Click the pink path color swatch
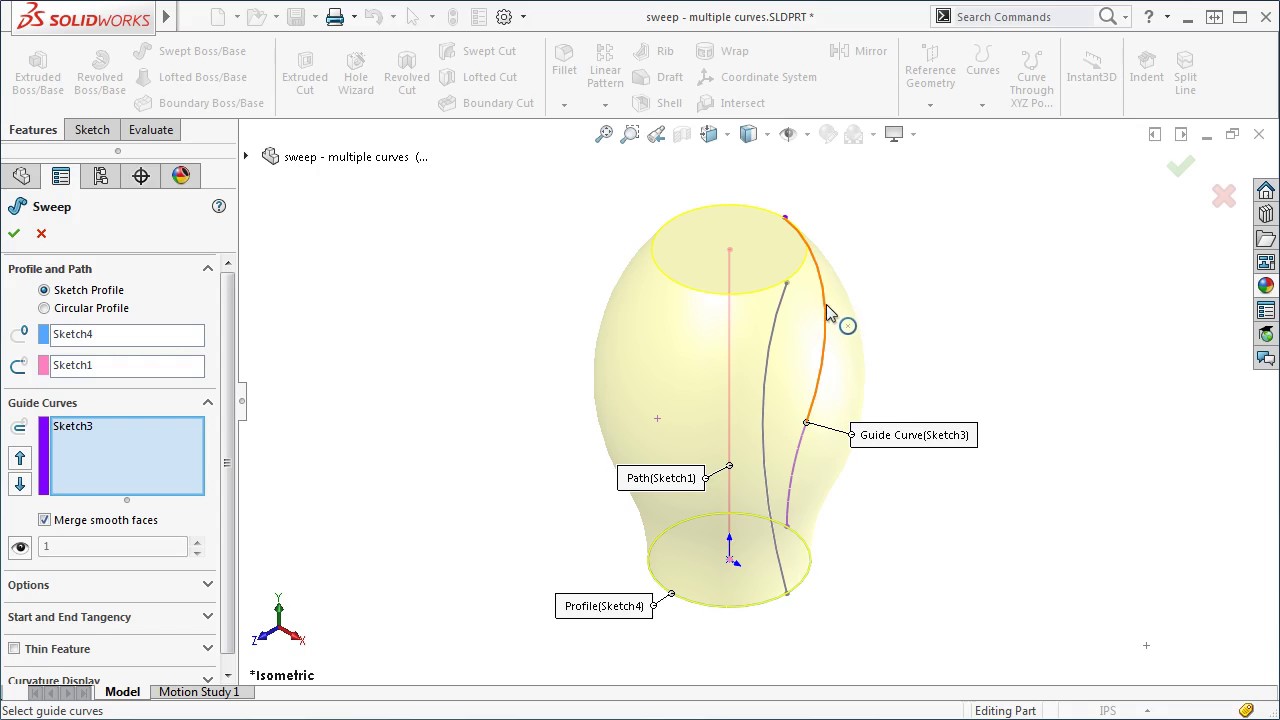The height and width of the screenshot is (720, 1280). 43,365
